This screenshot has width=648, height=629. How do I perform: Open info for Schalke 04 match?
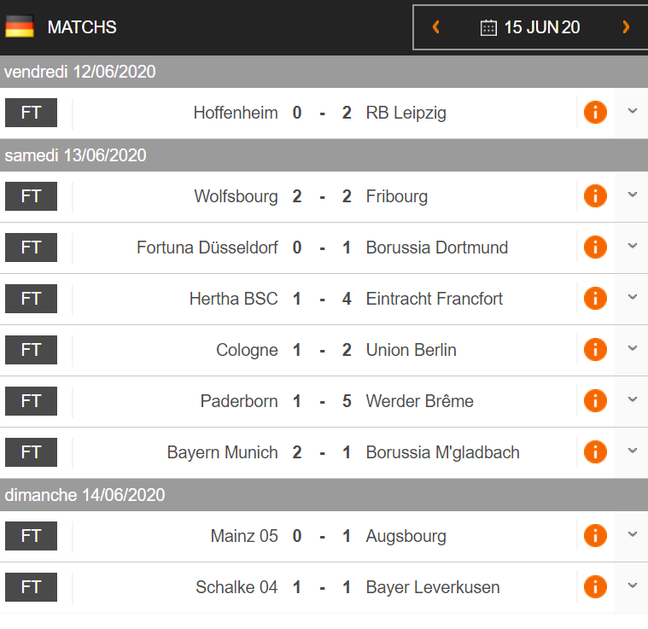595,587
